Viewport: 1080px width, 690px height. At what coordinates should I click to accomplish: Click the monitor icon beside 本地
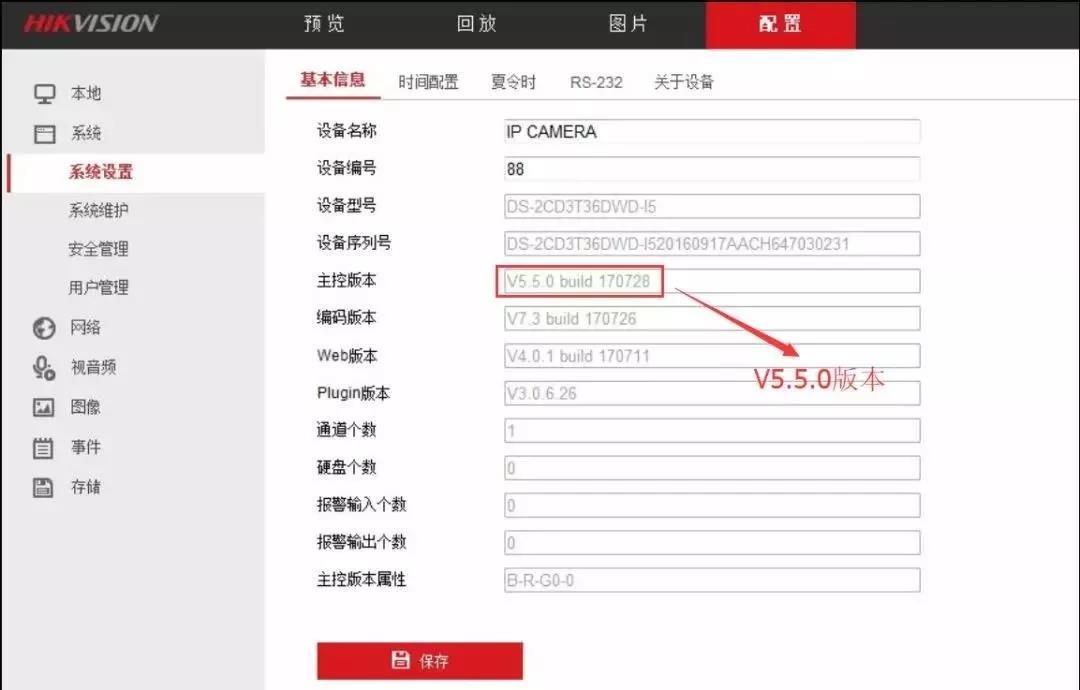(44, 94)
